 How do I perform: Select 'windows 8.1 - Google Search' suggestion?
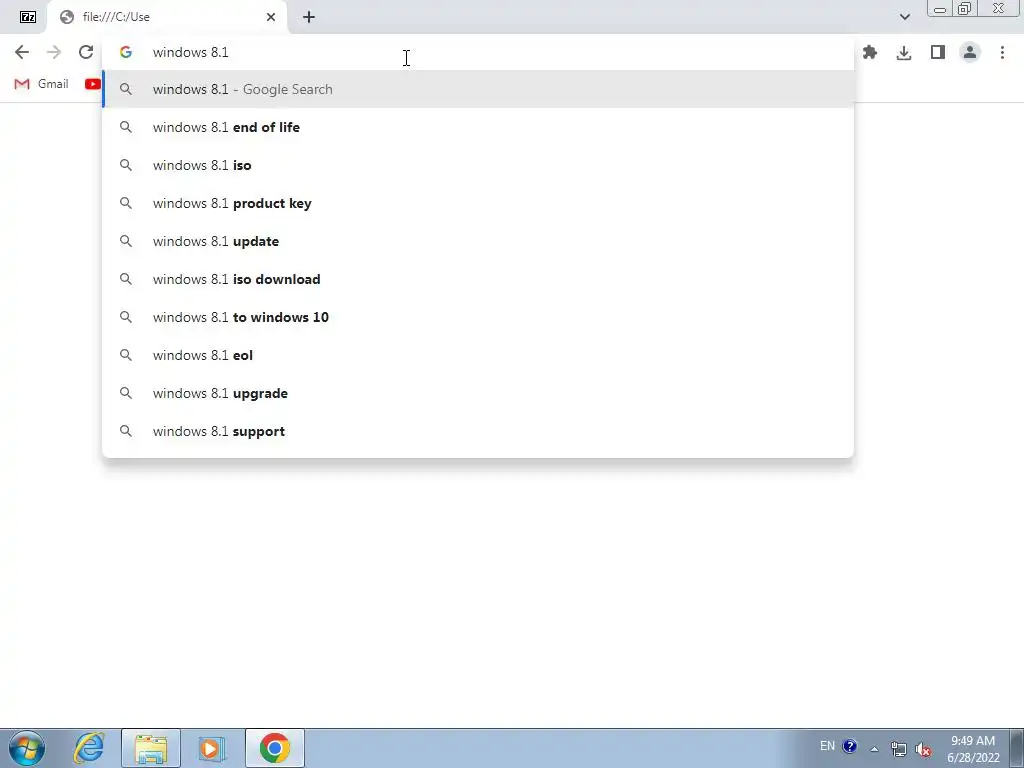click(x=478, y=89)
